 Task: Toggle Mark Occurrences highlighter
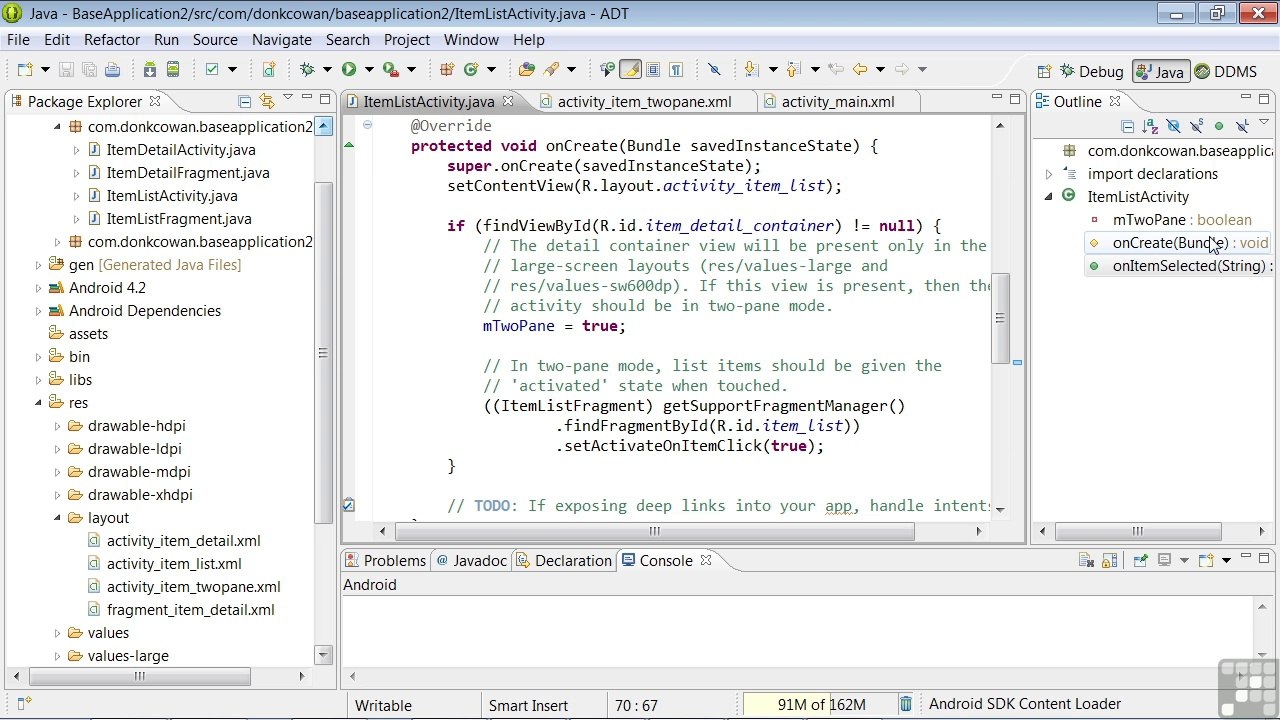click(x=630, y=69)
